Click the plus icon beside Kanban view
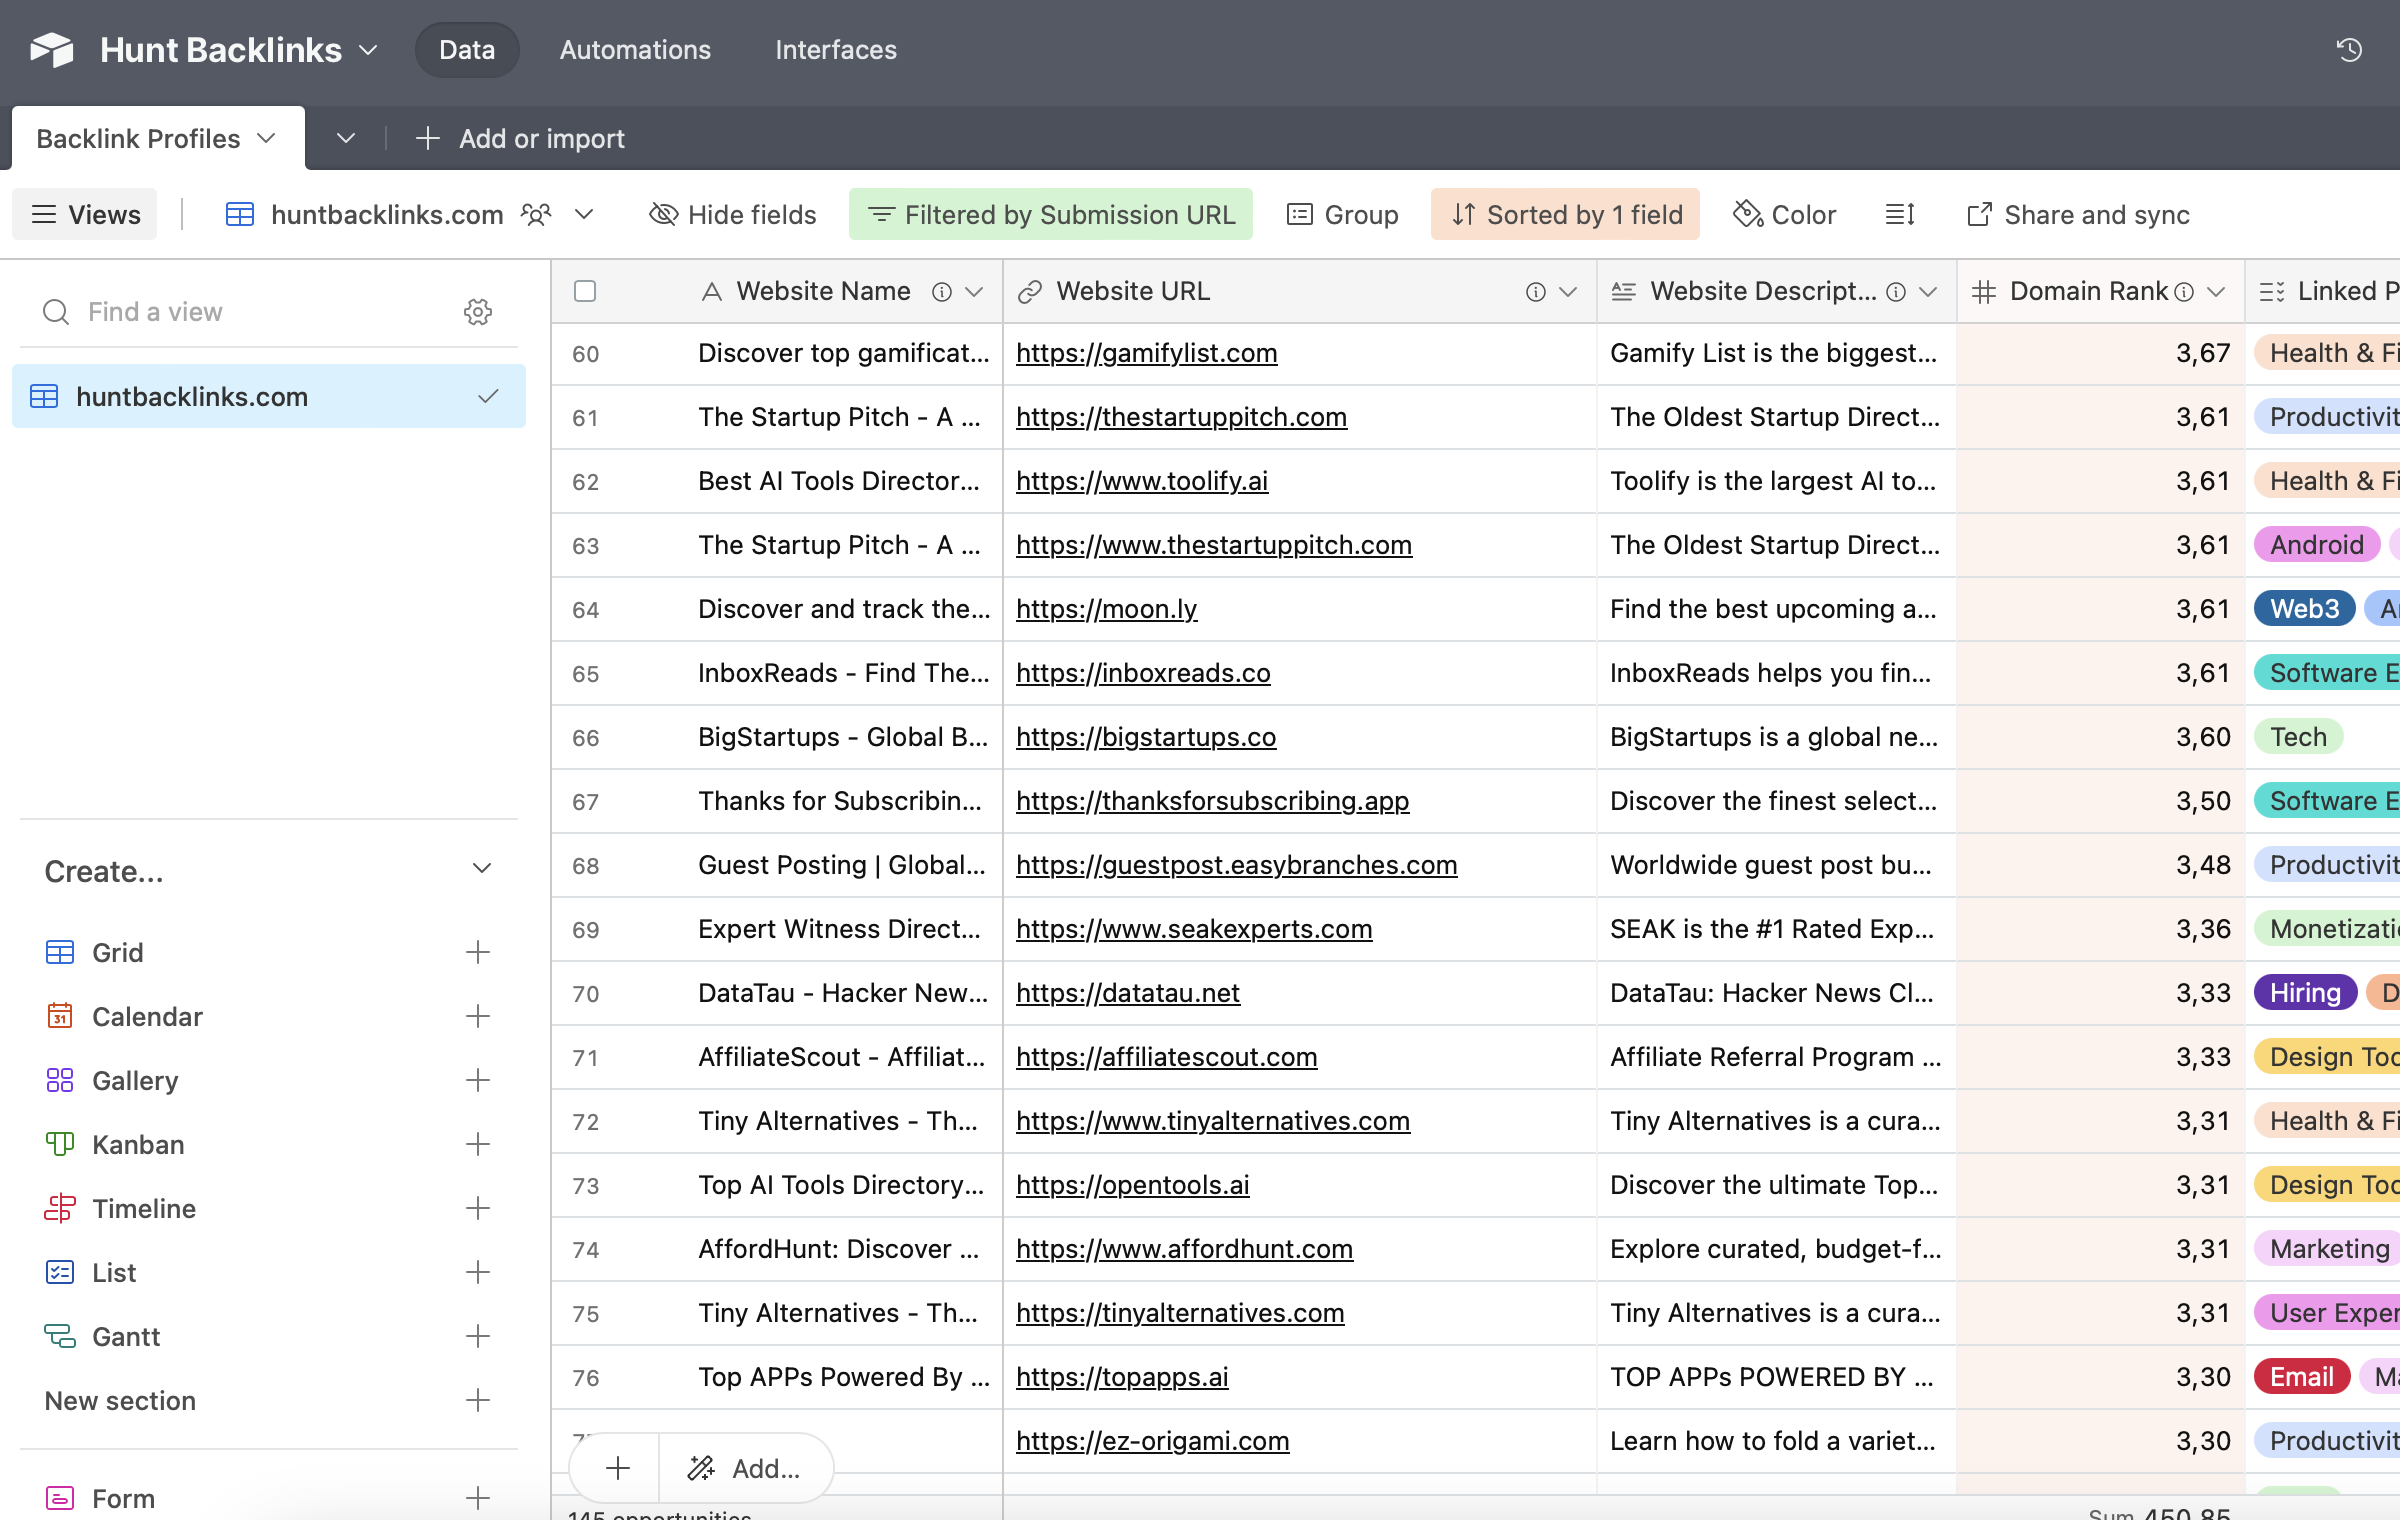The height and width of the screenshot is (1520, 2400). pos(479,1144)
